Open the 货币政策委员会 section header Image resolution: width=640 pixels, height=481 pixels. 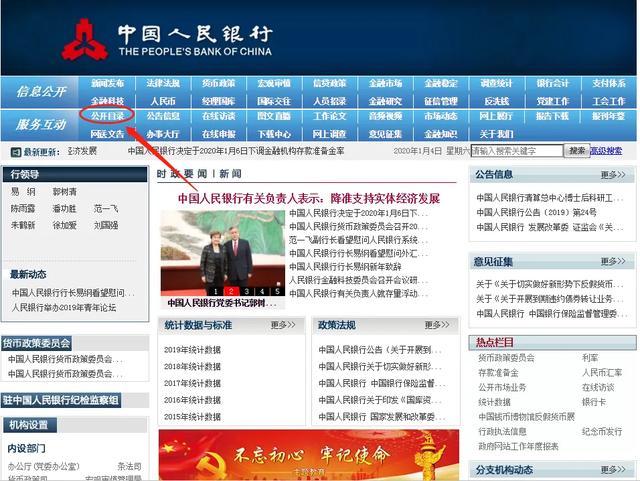37,343
